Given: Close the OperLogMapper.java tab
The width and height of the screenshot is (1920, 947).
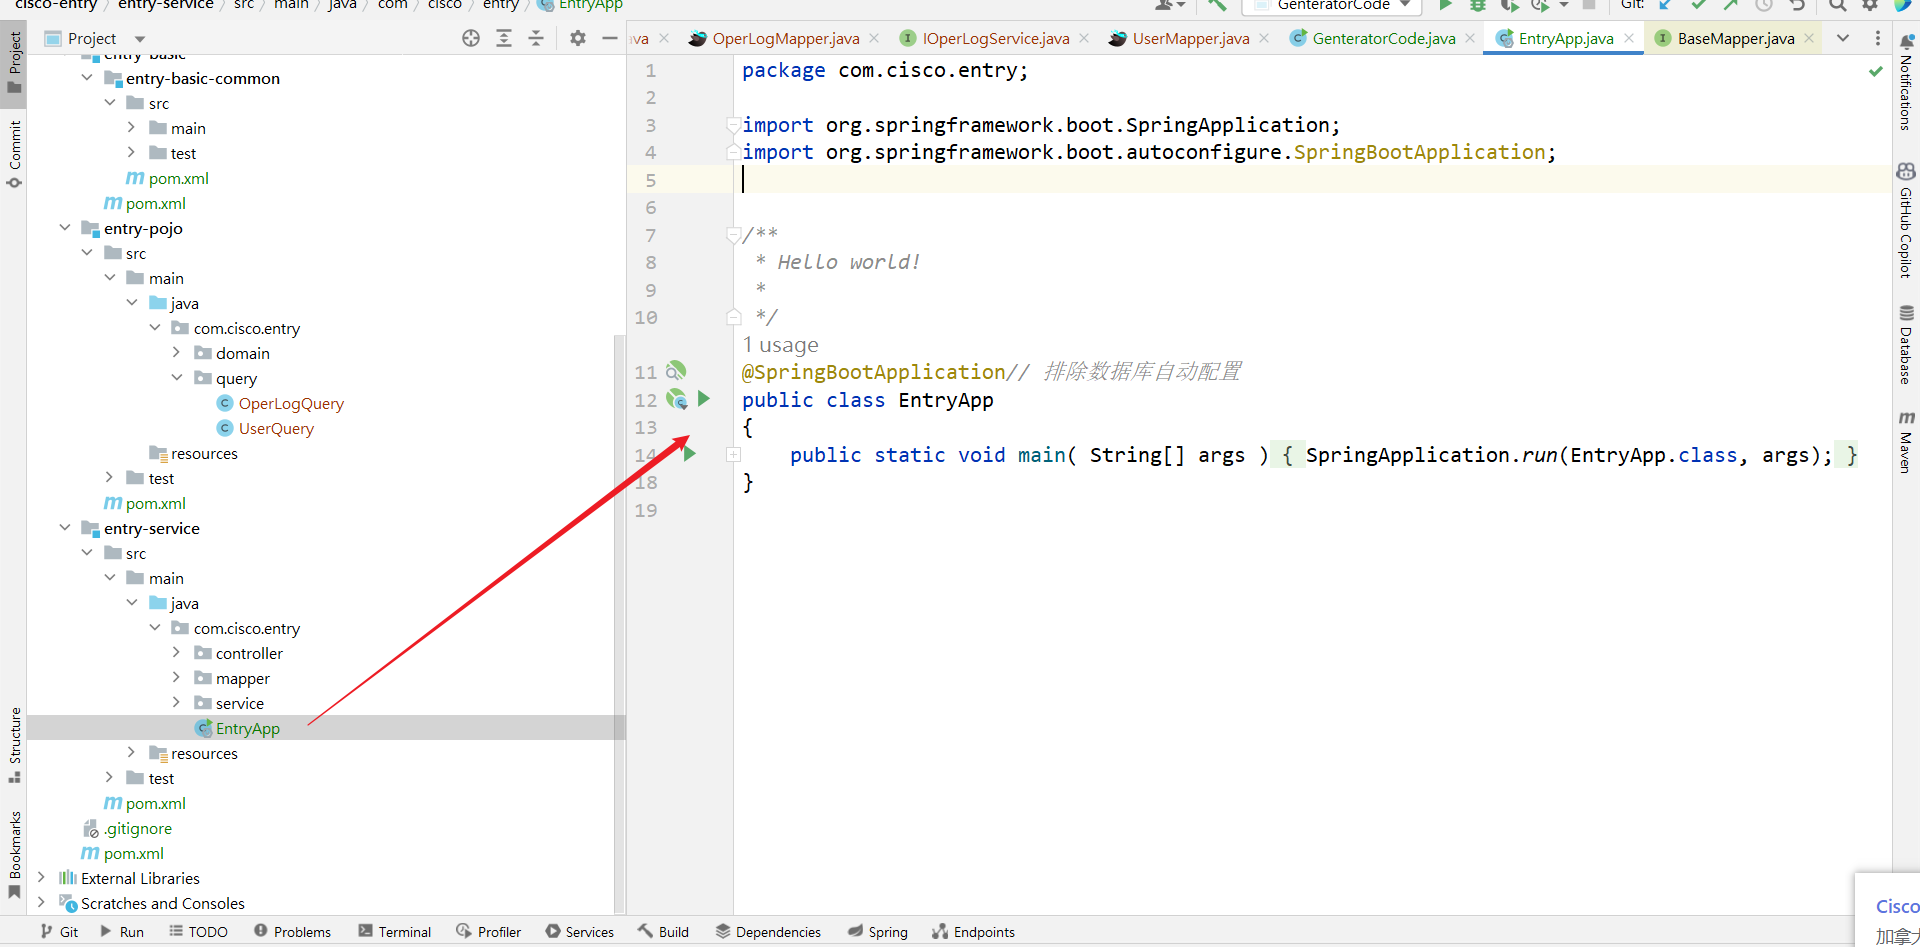Looking at the screenshot, I should [874, 38].
